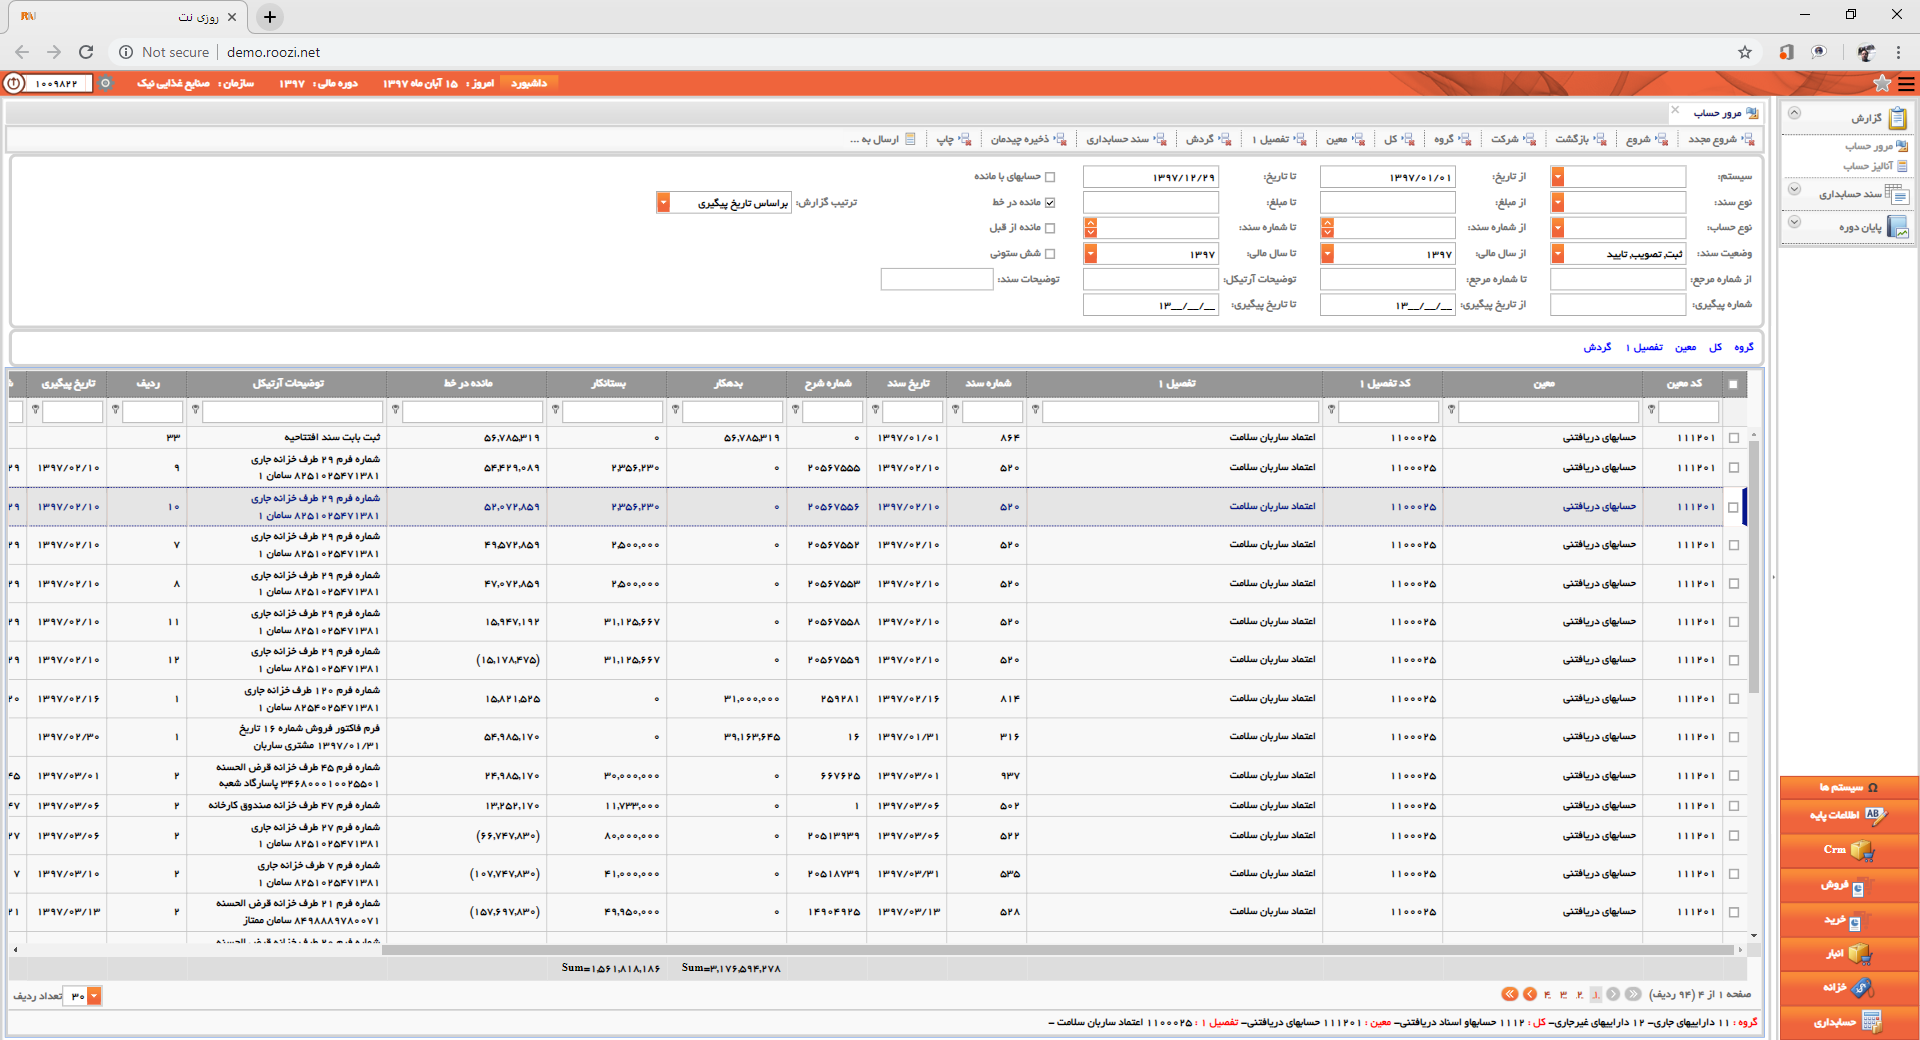This screenshot has width=1920, height=1040.
Task: Click the چاپ print toolbar button
Action: (x=954, y=139)
